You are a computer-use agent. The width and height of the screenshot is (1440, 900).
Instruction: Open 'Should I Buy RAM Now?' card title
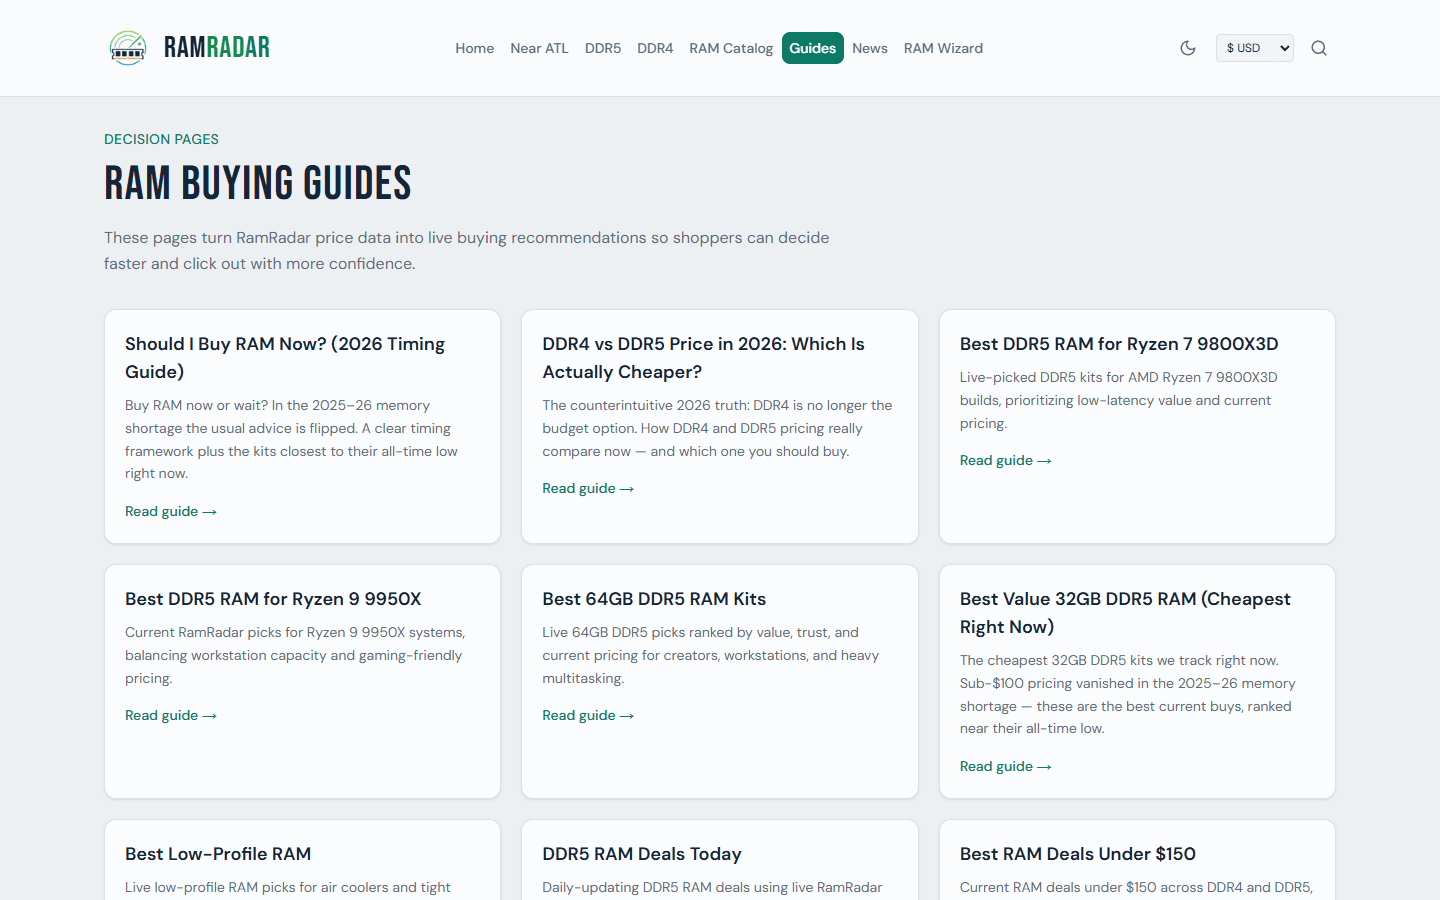click(285, 358)
